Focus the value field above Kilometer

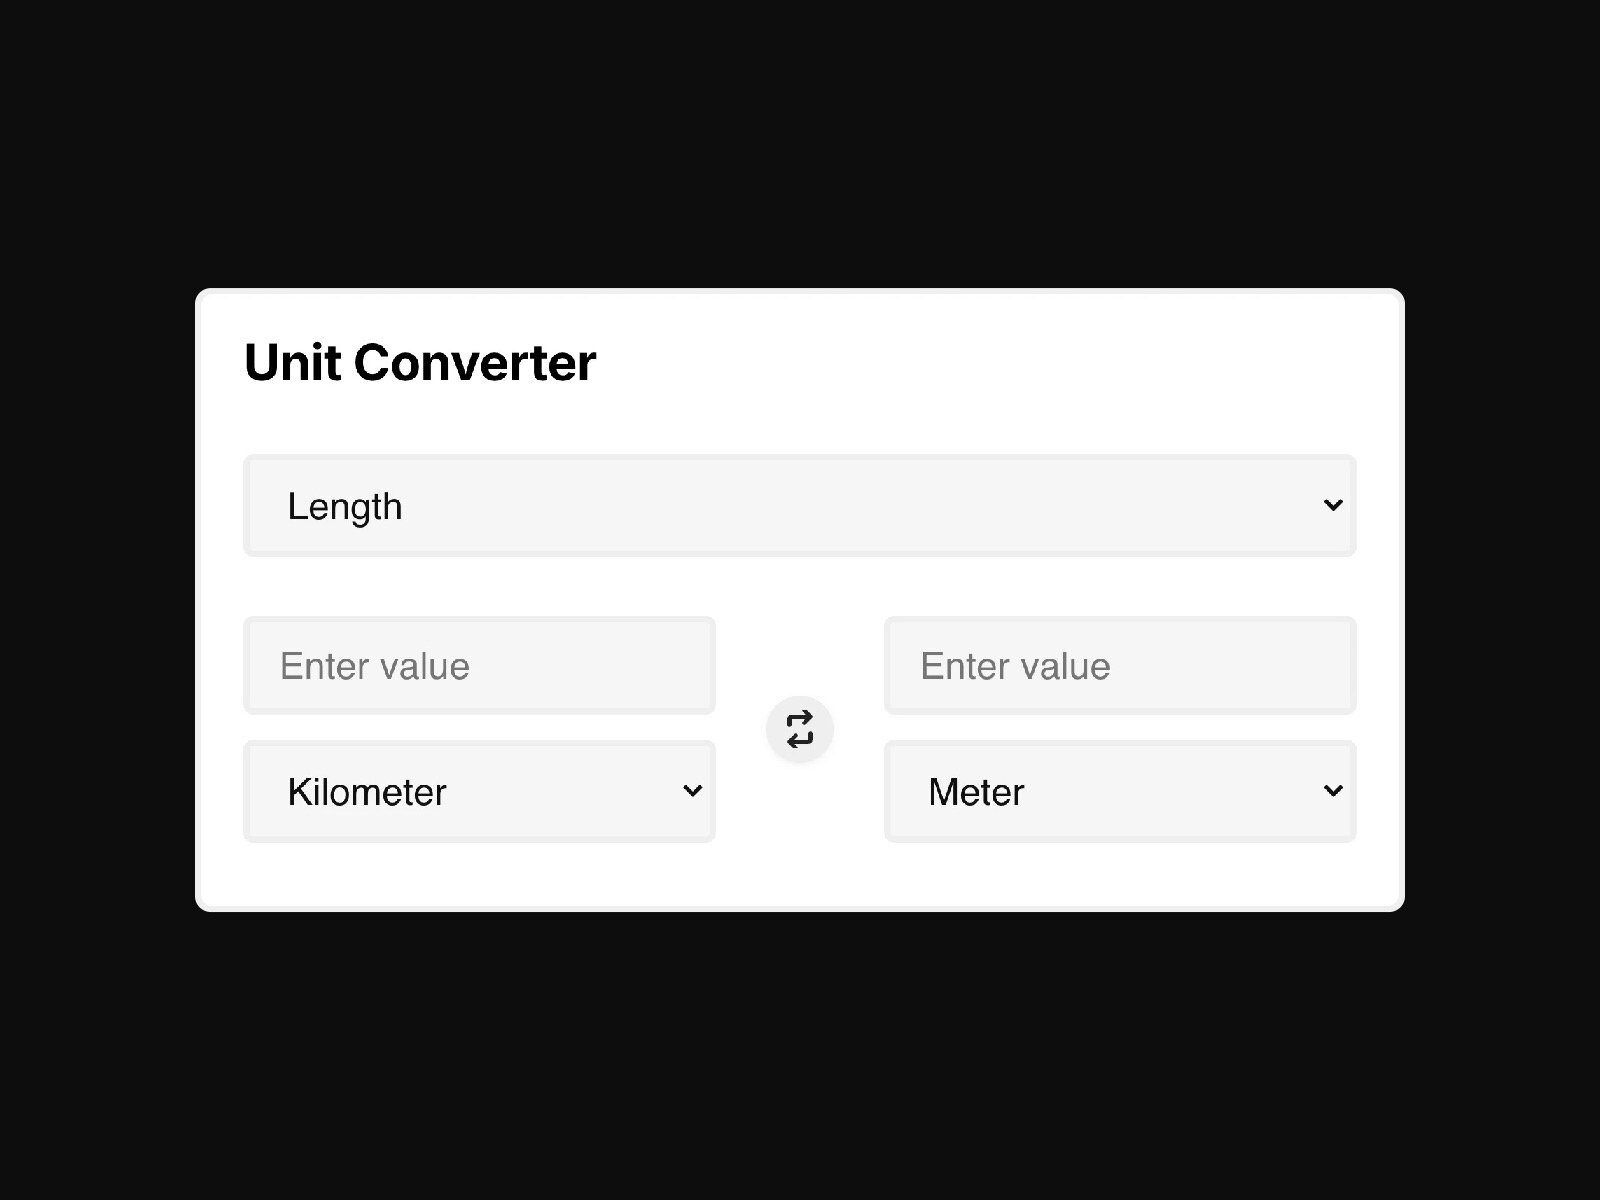pos(479,666)
